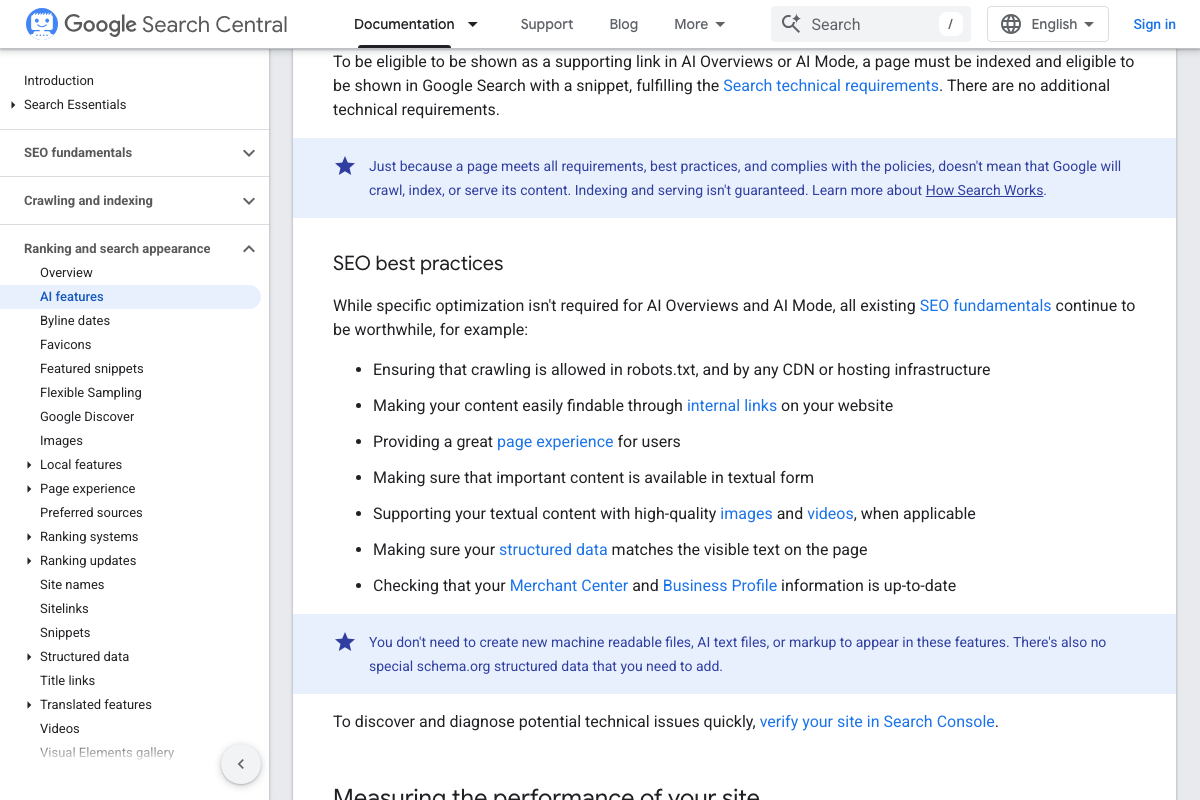Open Featured snippets in the sidebar

(92, 369)
